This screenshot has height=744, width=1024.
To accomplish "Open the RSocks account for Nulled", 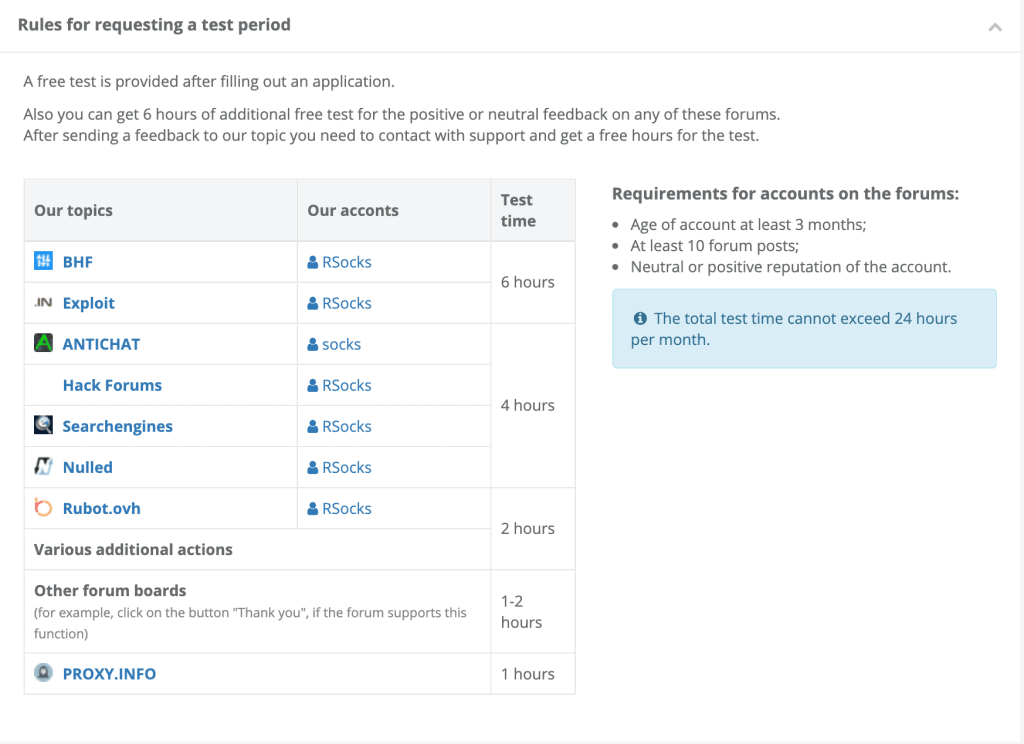I will tap(347, 468).
